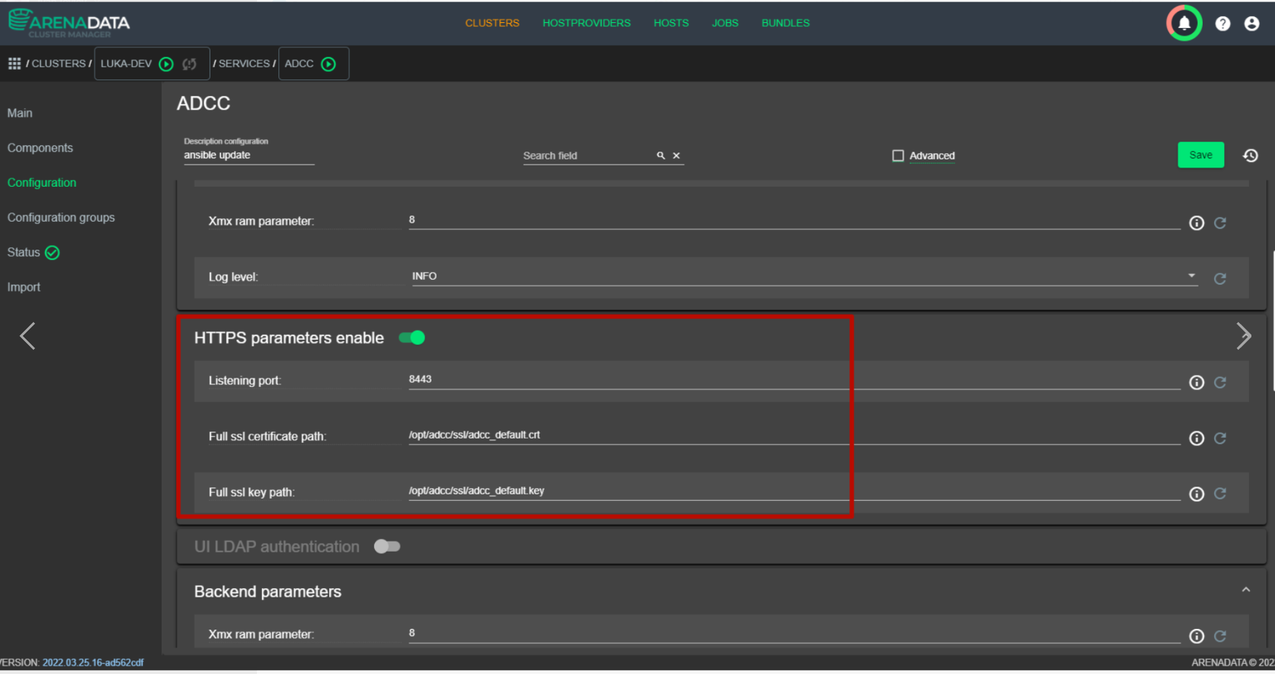Open the apps grid icon in breadcrumb
Viewport: 1275px width, 674px height.
14,63
